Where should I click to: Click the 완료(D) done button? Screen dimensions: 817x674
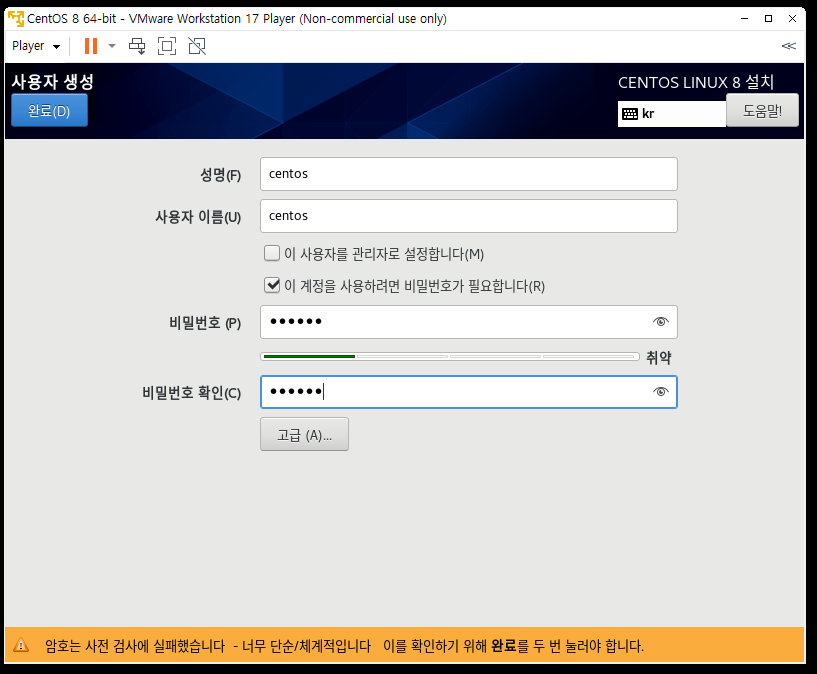pos(49,110)
